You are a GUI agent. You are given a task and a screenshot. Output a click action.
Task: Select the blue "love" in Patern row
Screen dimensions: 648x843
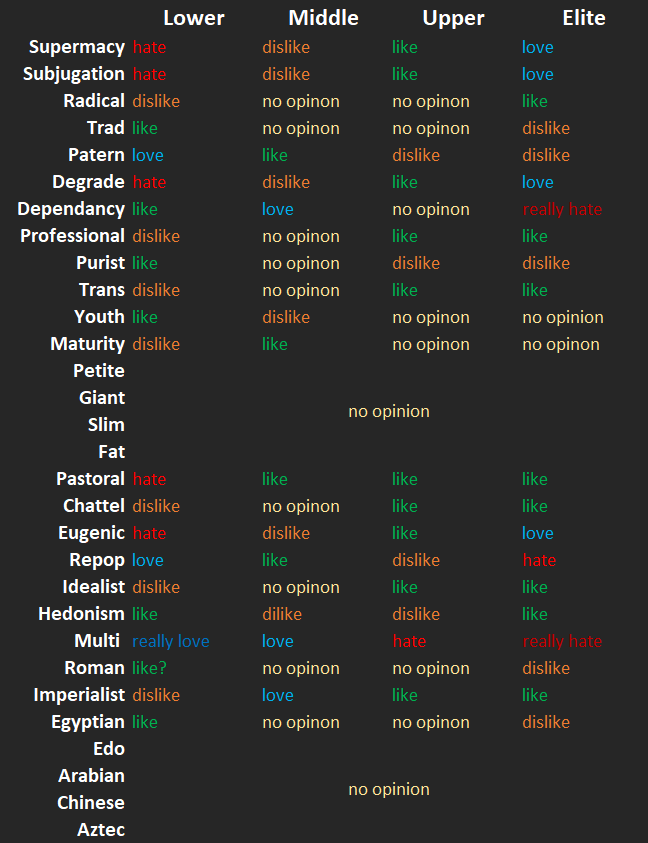(x=148, y=155)
